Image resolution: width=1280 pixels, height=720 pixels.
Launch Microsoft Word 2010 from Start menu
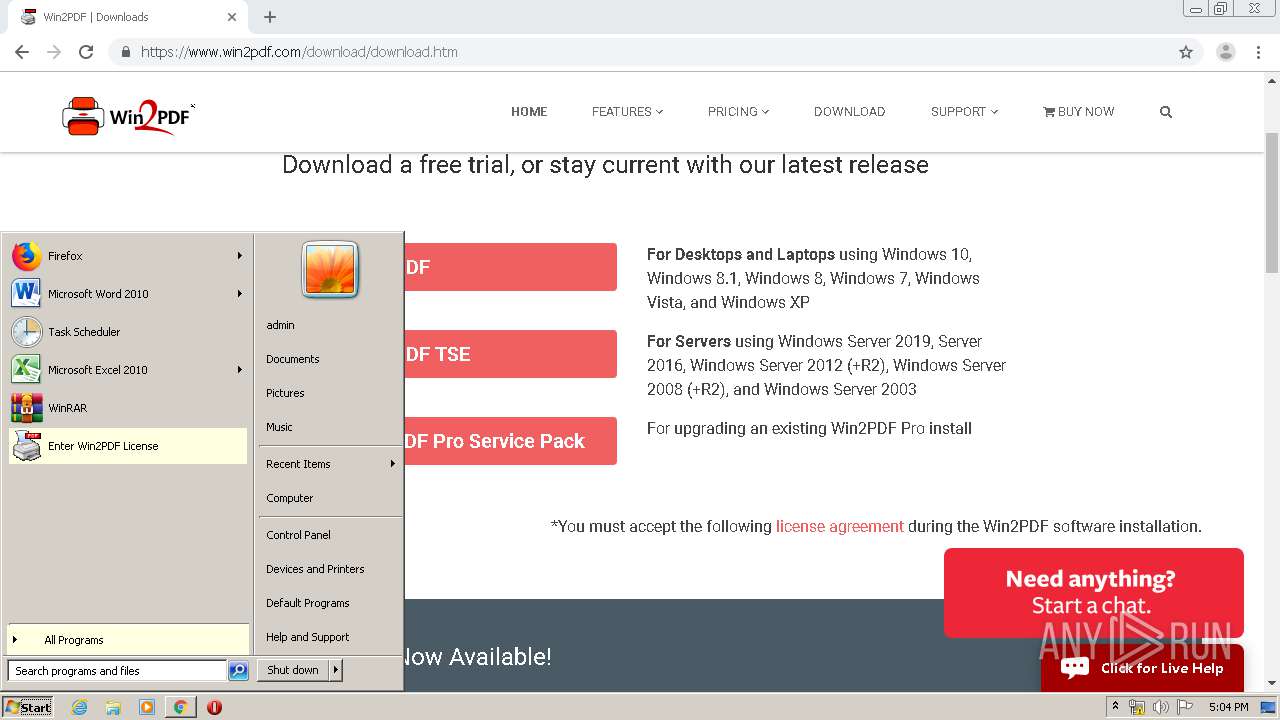coord(127,294)
